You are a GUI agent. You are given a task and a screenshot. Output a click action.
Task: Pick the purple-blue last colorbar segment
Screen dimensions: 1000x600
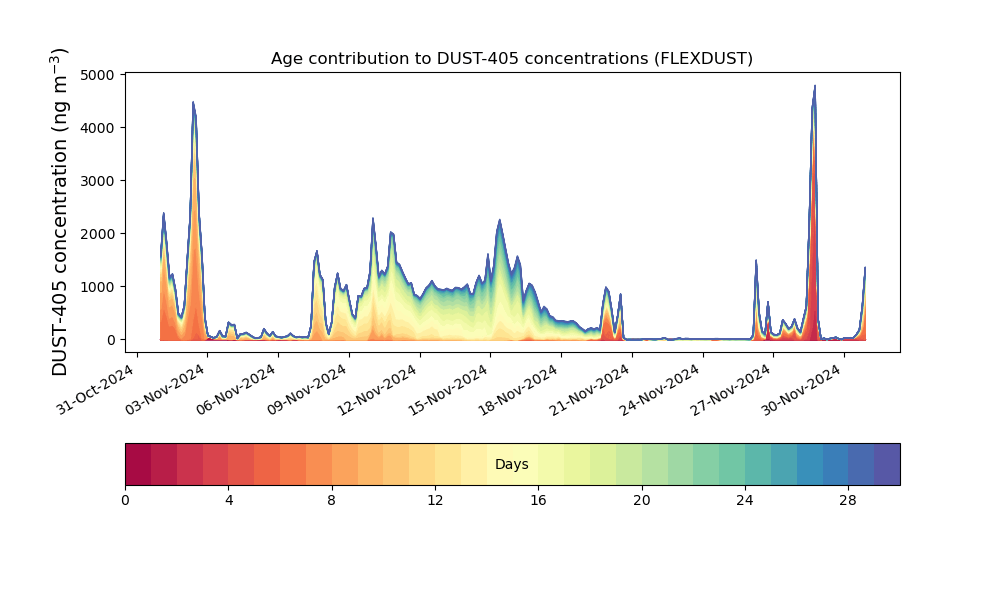click(x=887, y=464)
